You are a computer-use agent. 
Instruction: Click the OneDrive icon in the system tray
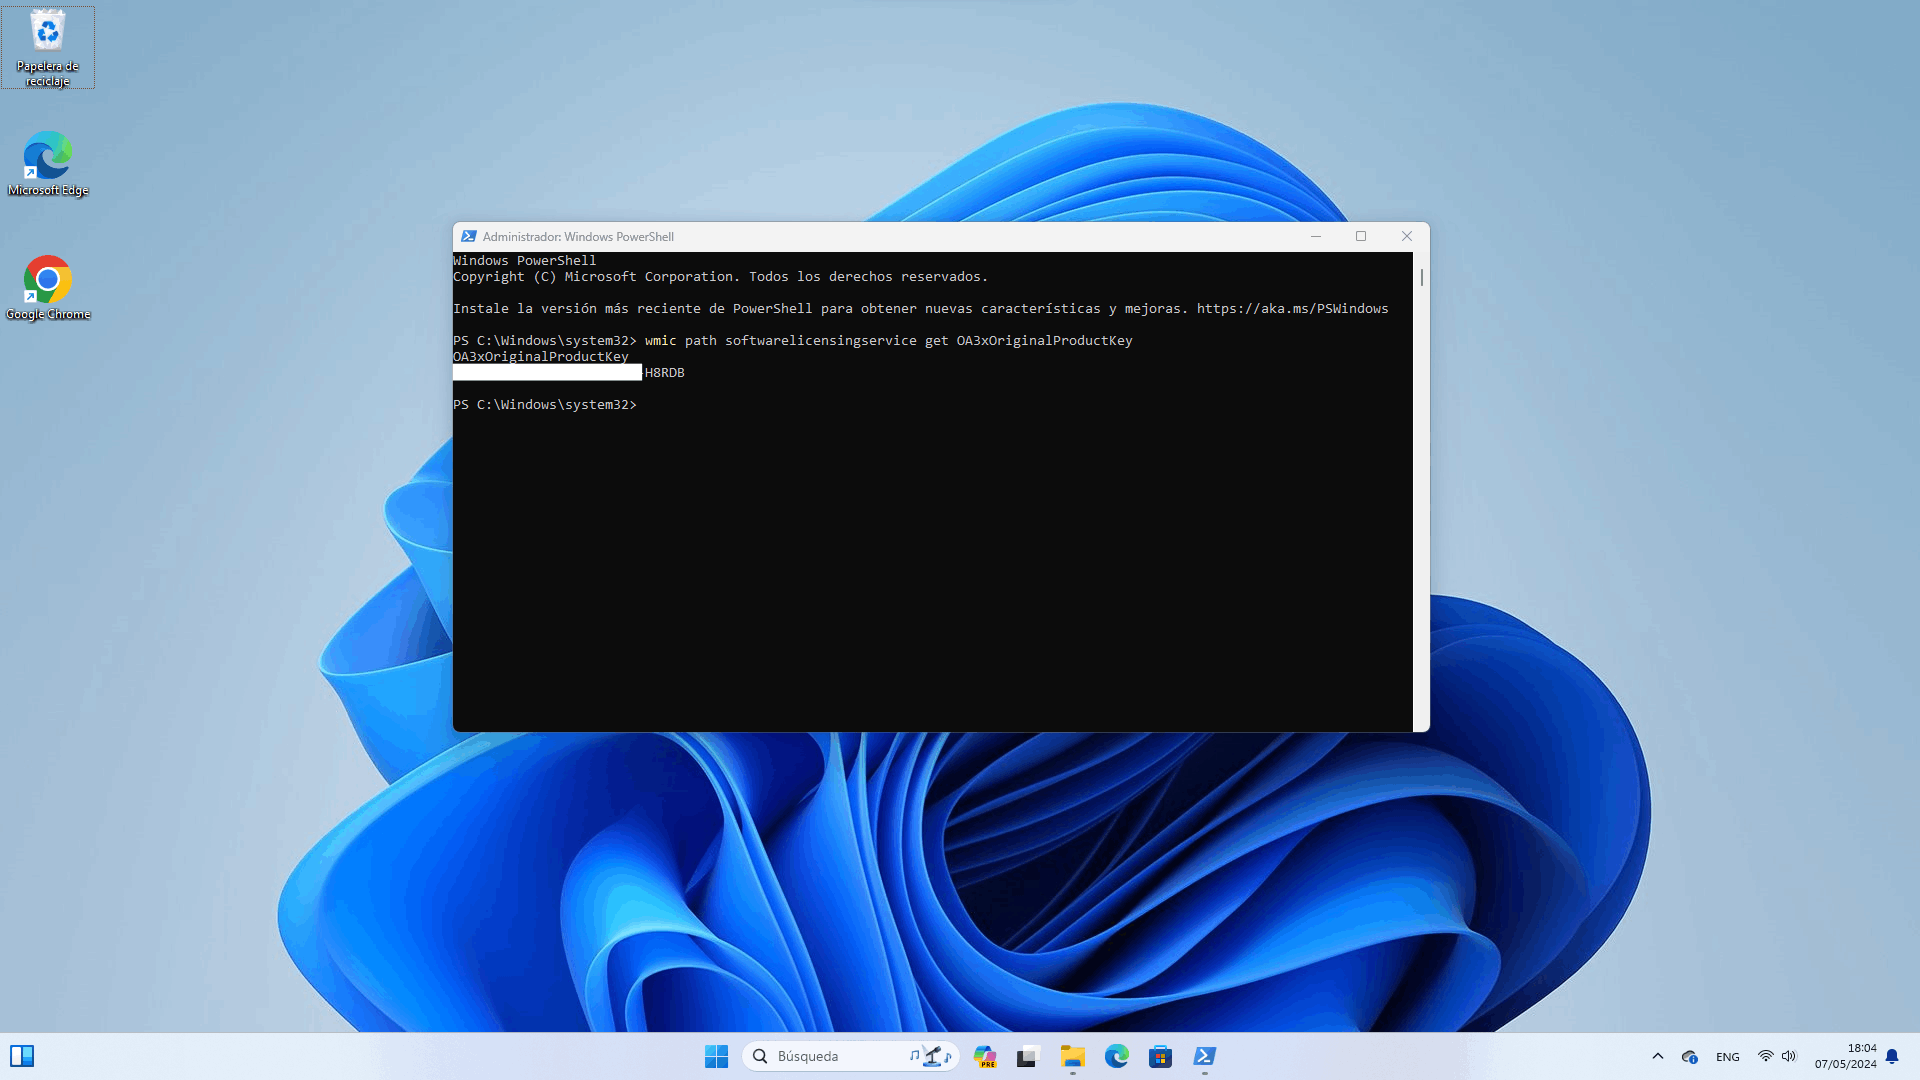pos(1691,1056)
